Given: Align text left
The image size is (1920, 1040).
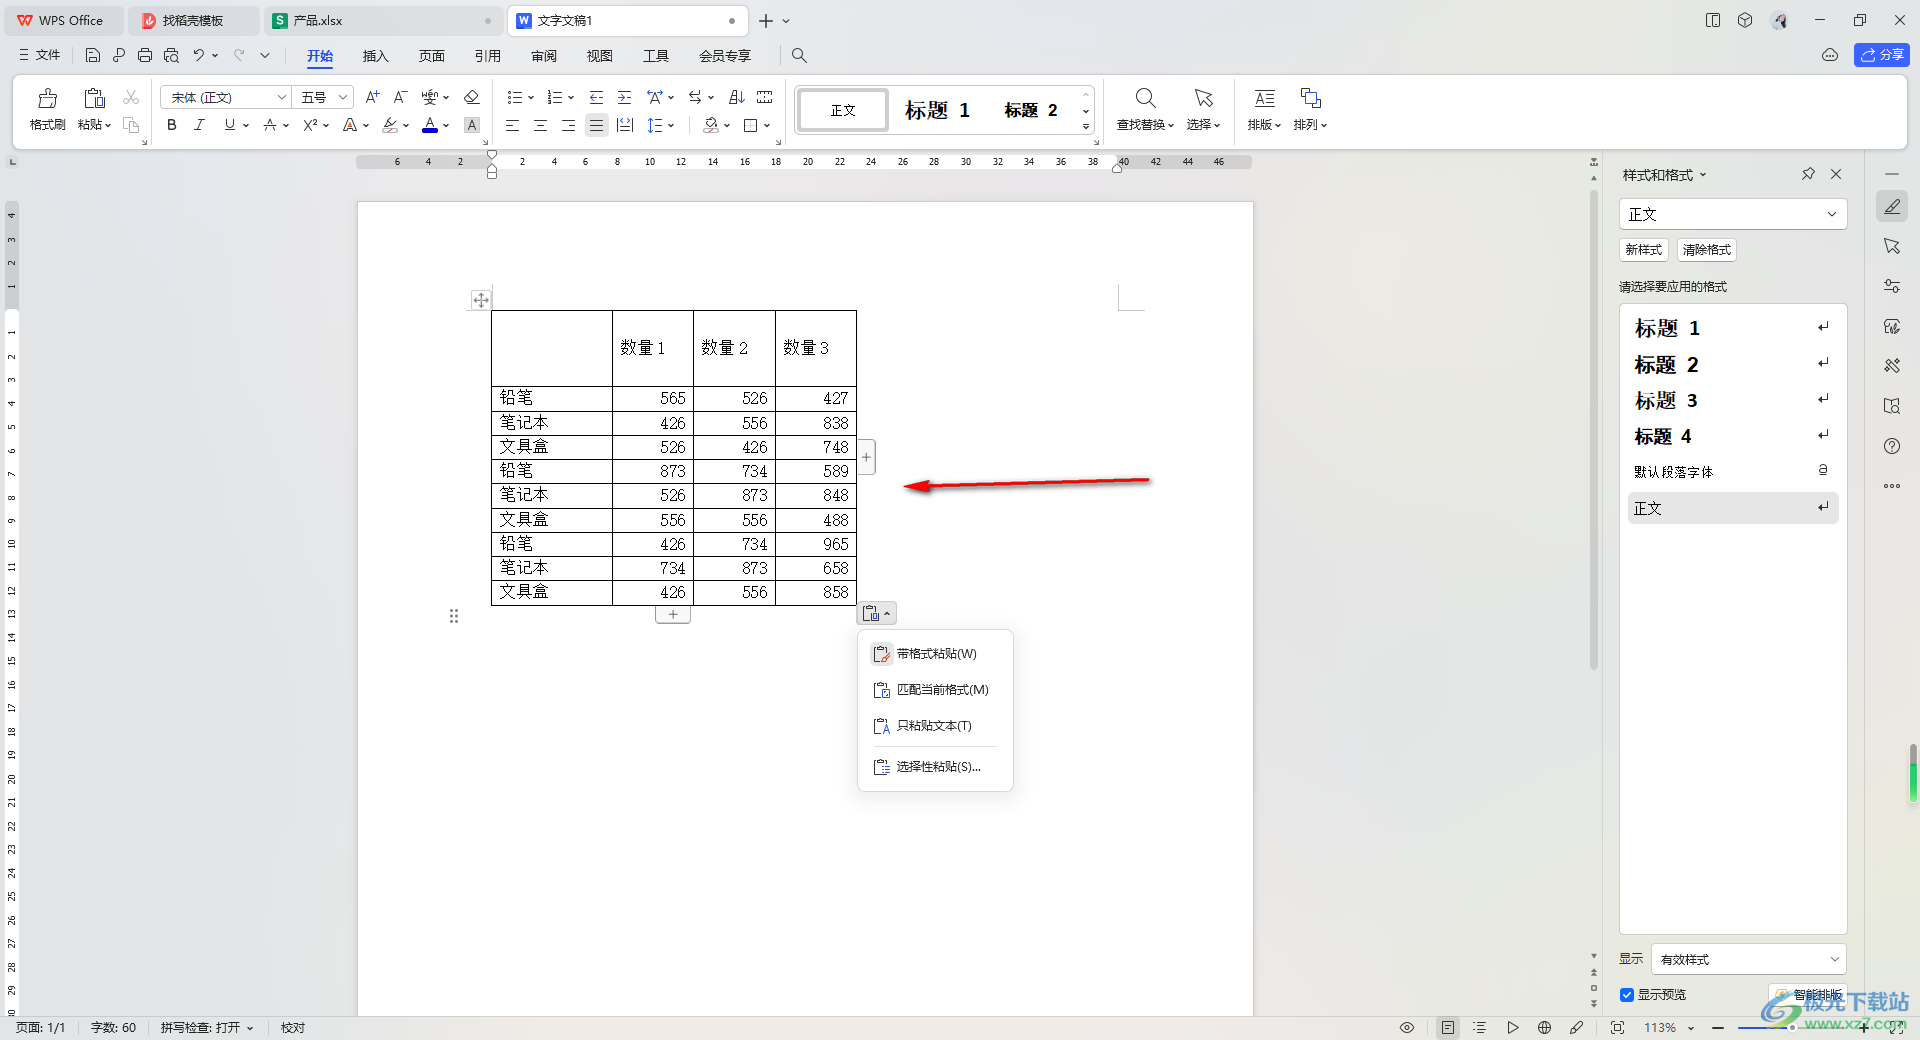Looking at the screenshot, I should coord(512,125).
